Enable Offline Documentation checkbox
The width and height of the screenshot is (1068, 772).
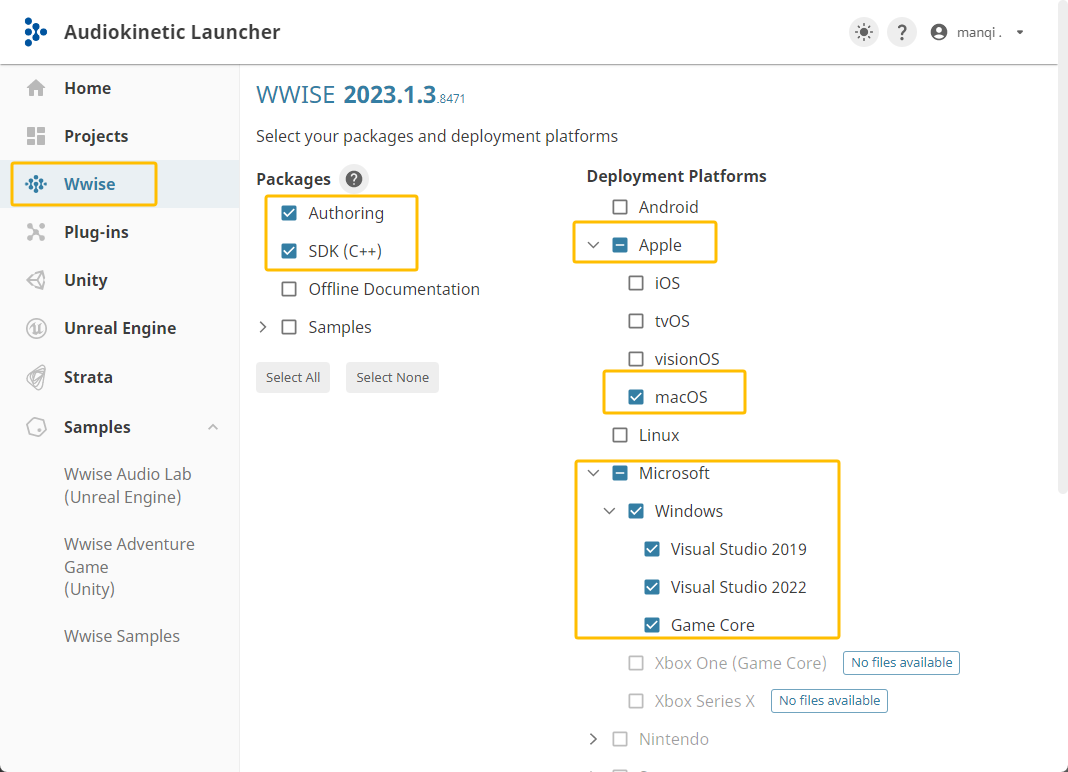pyautogui.click(x=289, y=289)
